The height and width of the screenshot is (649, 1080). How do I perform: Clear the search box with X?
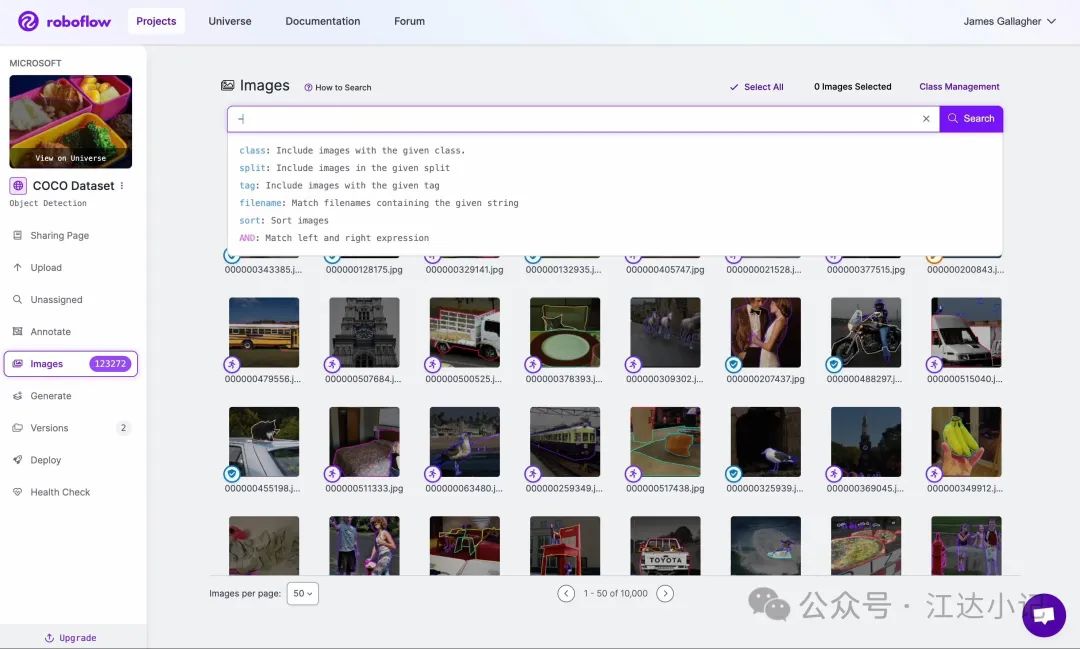[926, 119]
